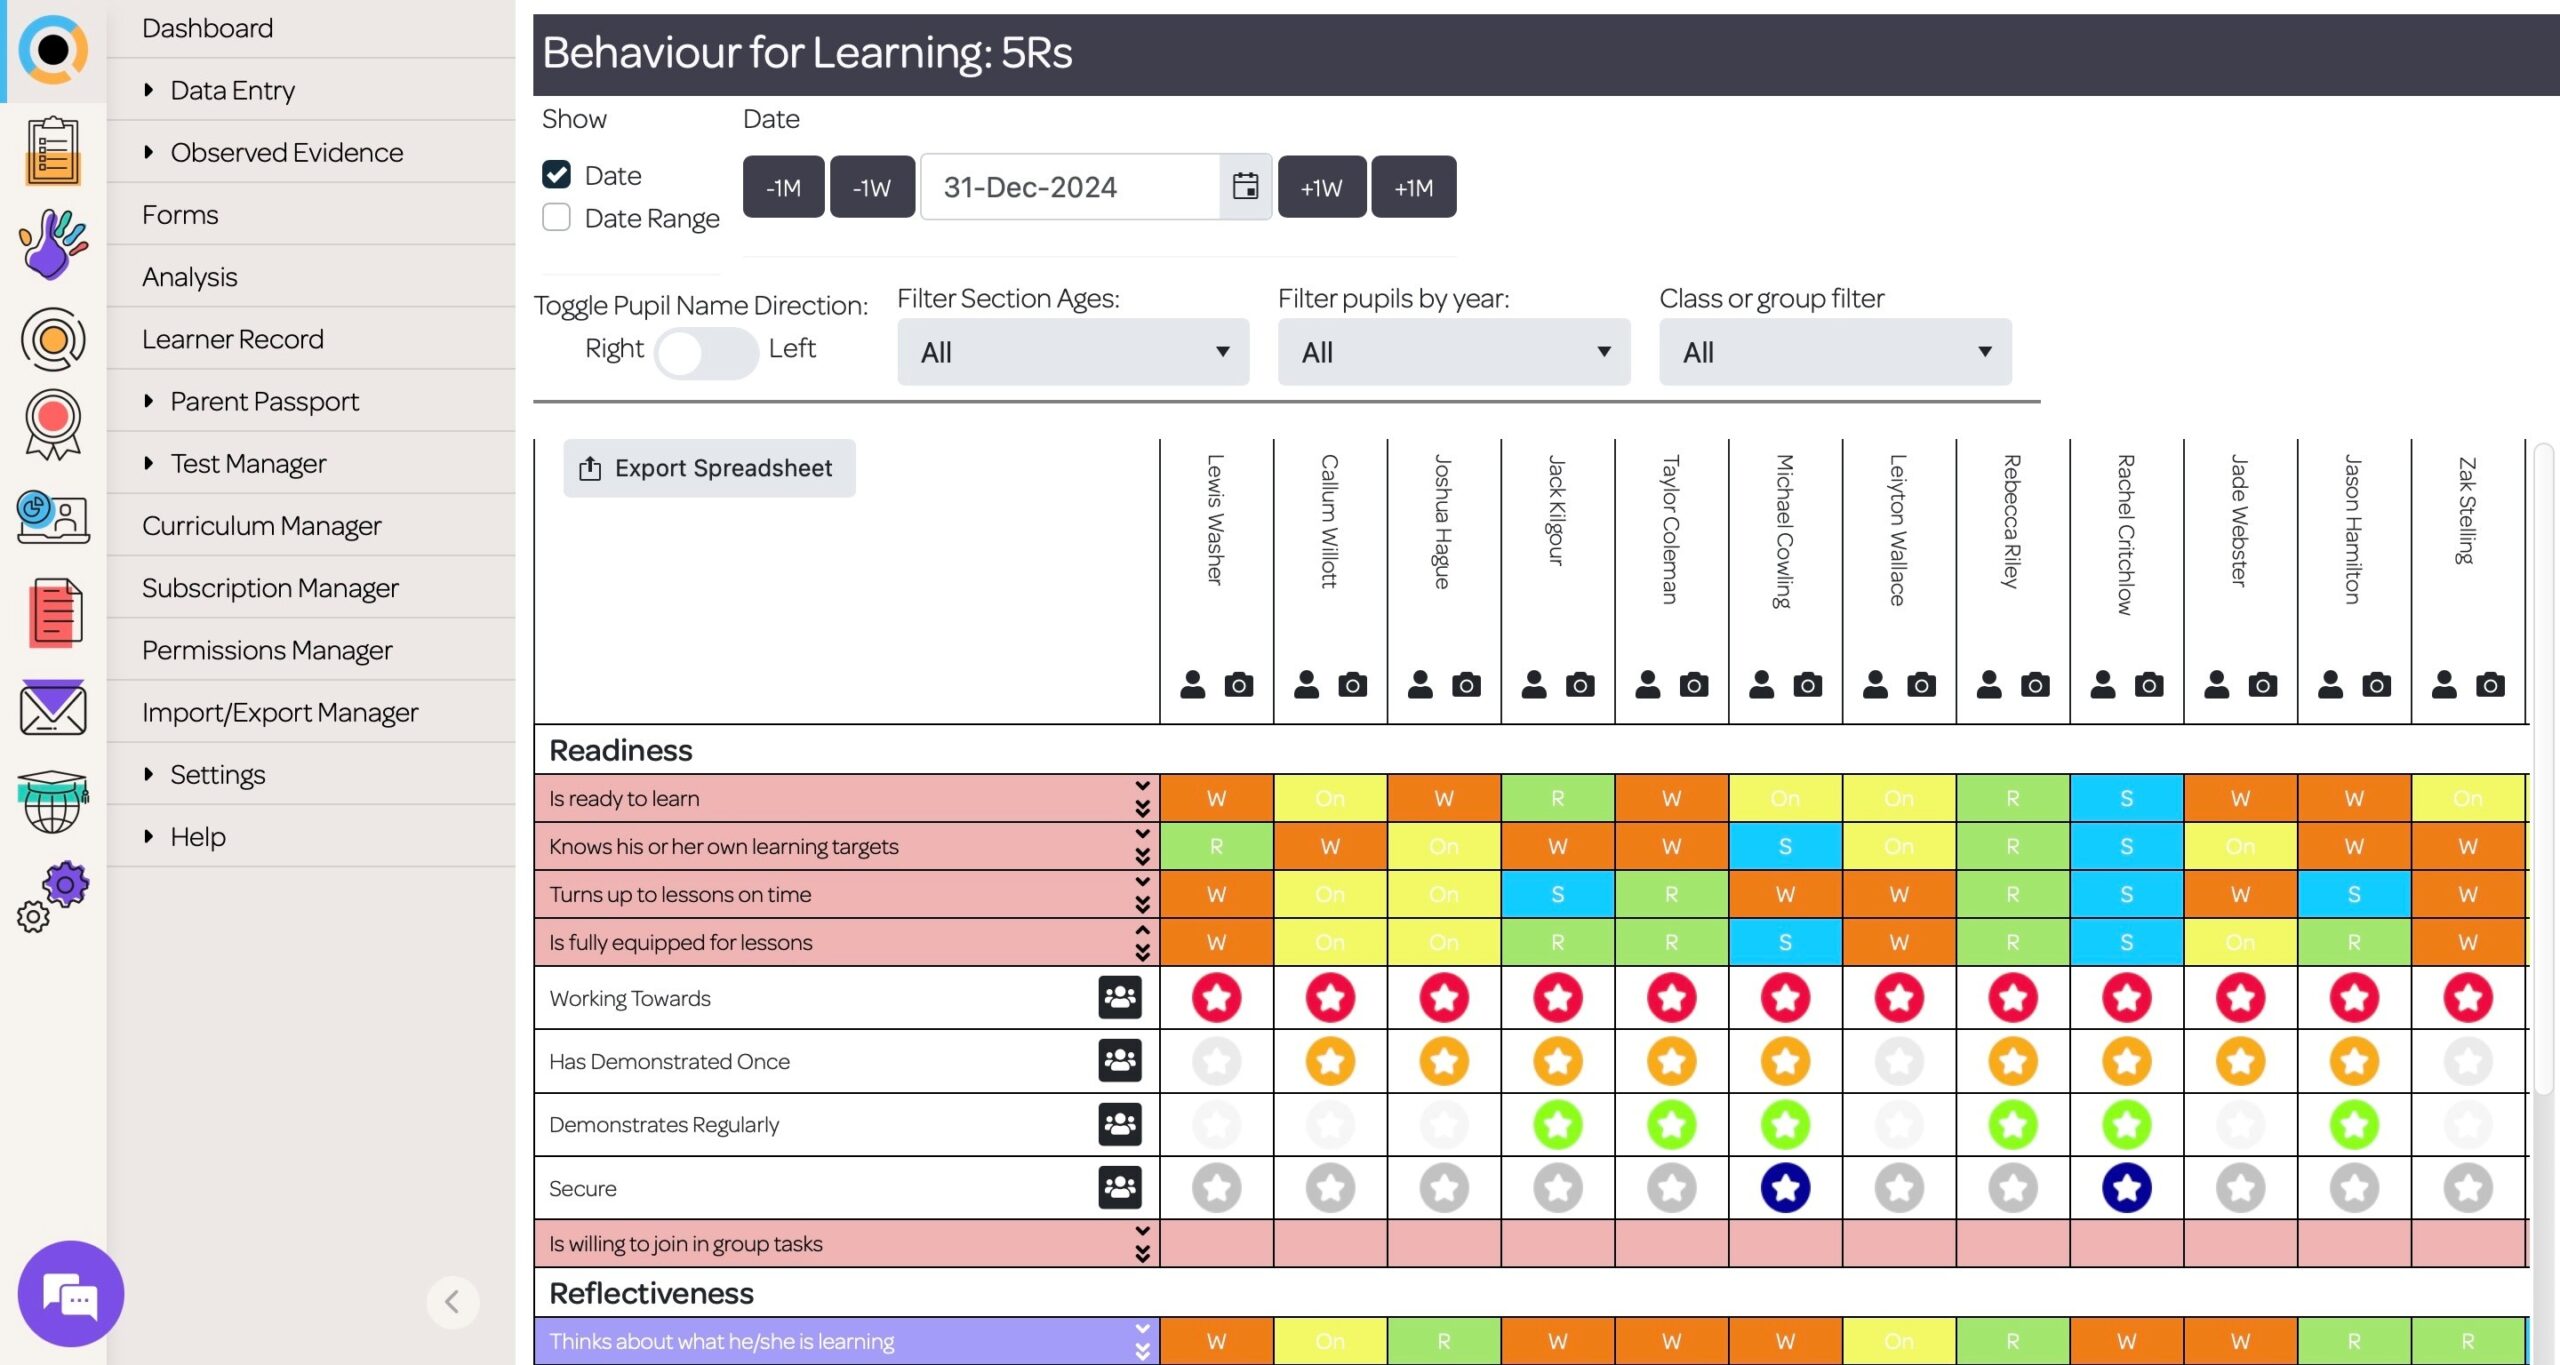Screen dimensions: 2560x1365
Task: Go to Curriculum Manager
Action: (x=261, y=525)
